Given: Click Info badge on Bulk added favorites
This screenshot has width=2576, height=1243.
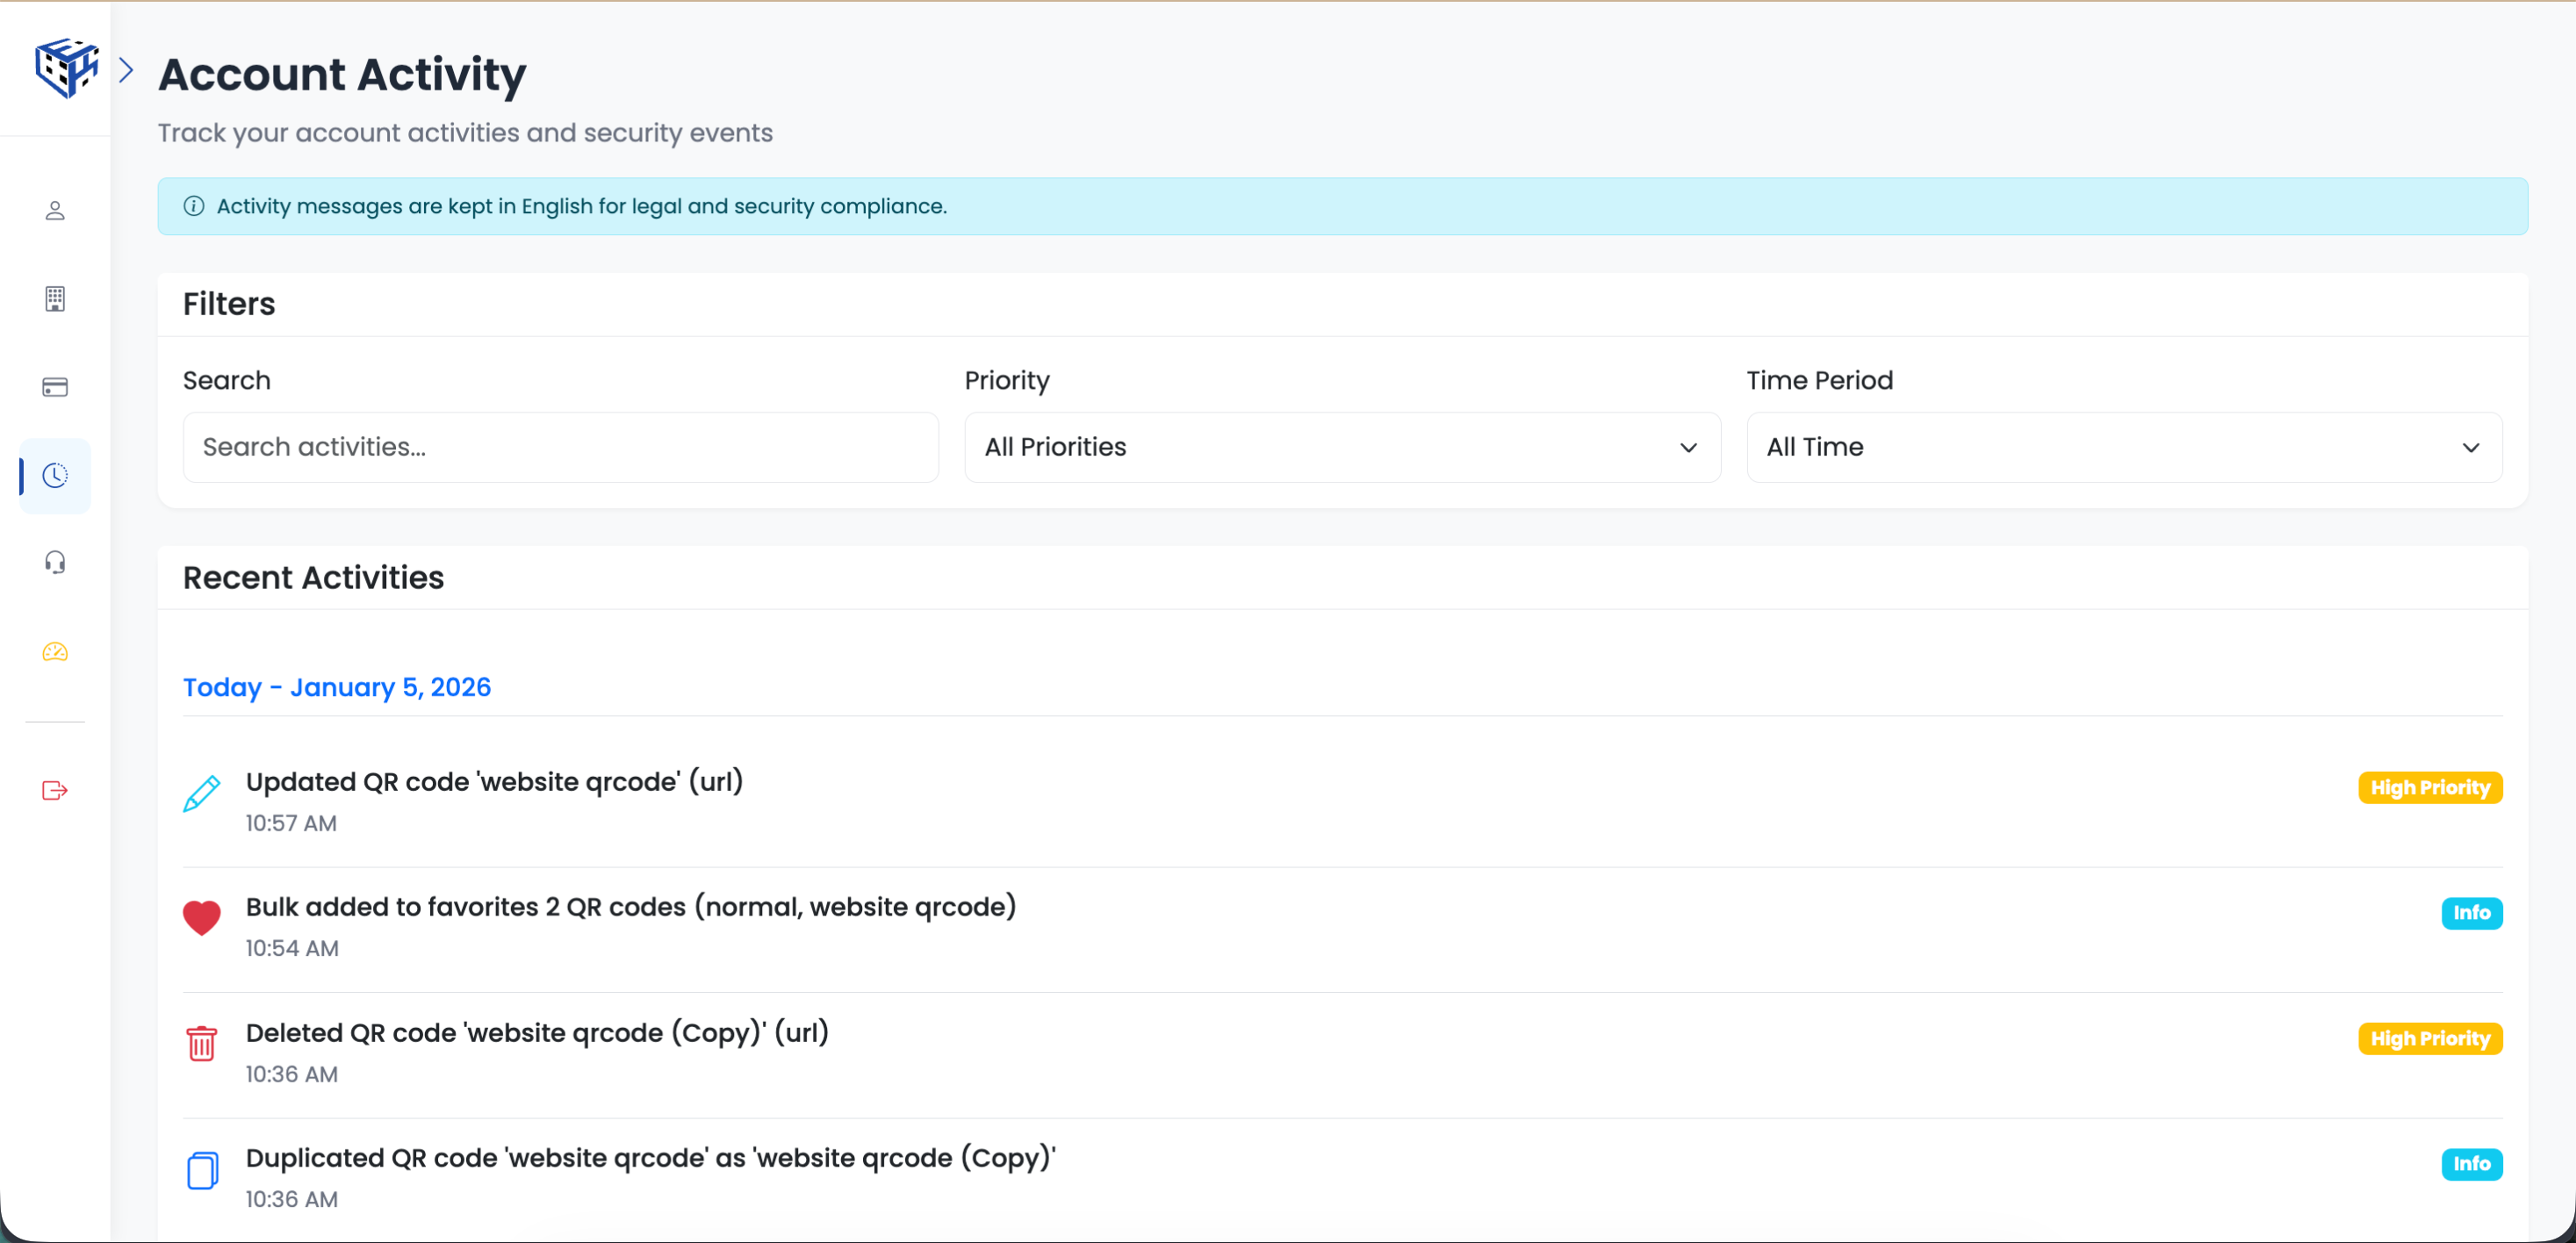Looking at the screenshot, I should (x=2471, y=913).
